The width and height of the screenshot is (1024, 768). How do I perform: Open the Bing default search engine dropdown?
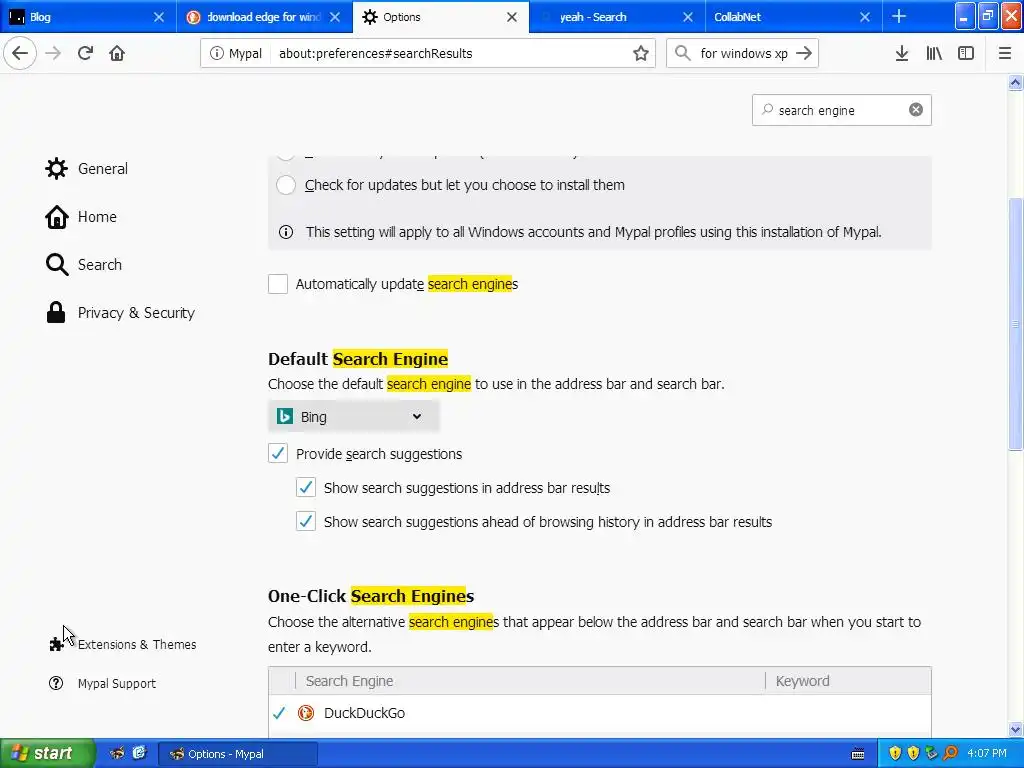pos(353,417)
